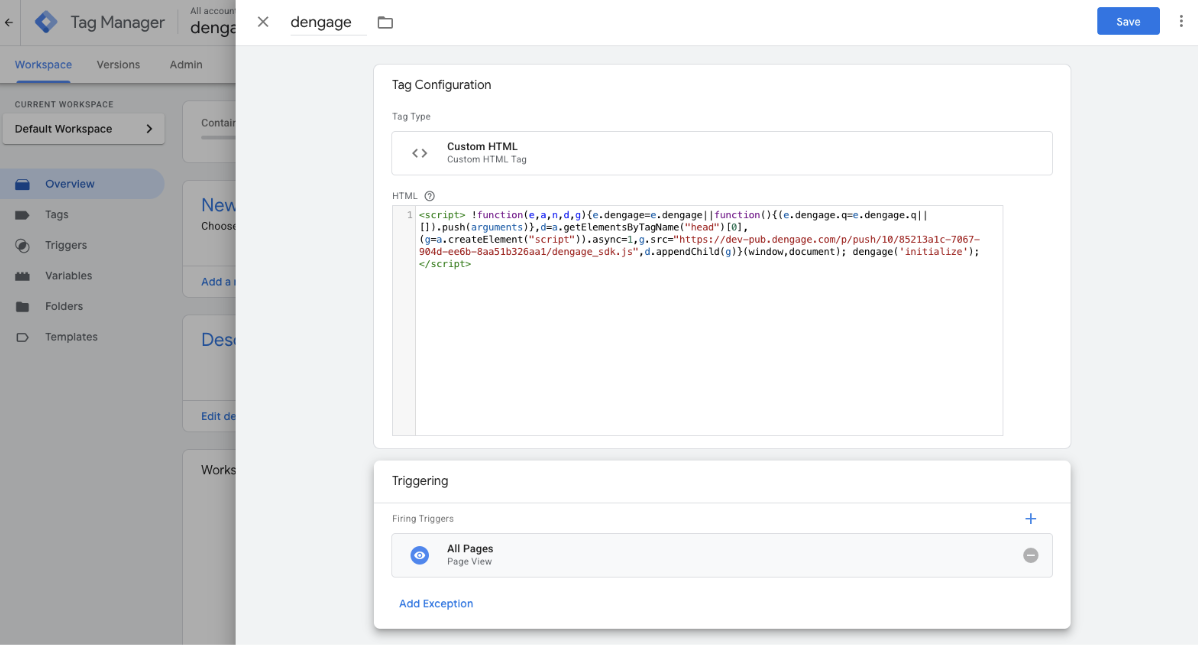The image size is (1198, 652).
Task: Click the Tag Manager title text
Action: [x=117, y=22]
